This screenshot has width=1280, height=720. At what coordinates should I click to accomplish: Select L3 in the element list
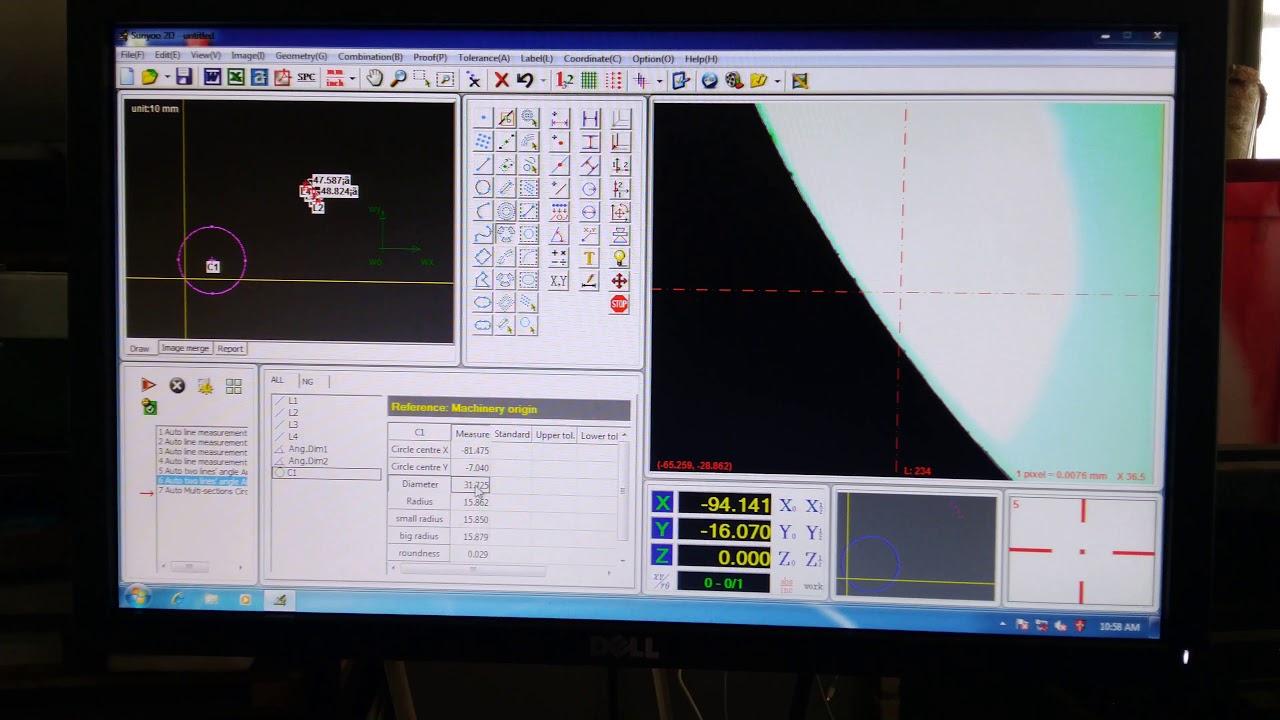pyautogui.click(x=293, y=425)
